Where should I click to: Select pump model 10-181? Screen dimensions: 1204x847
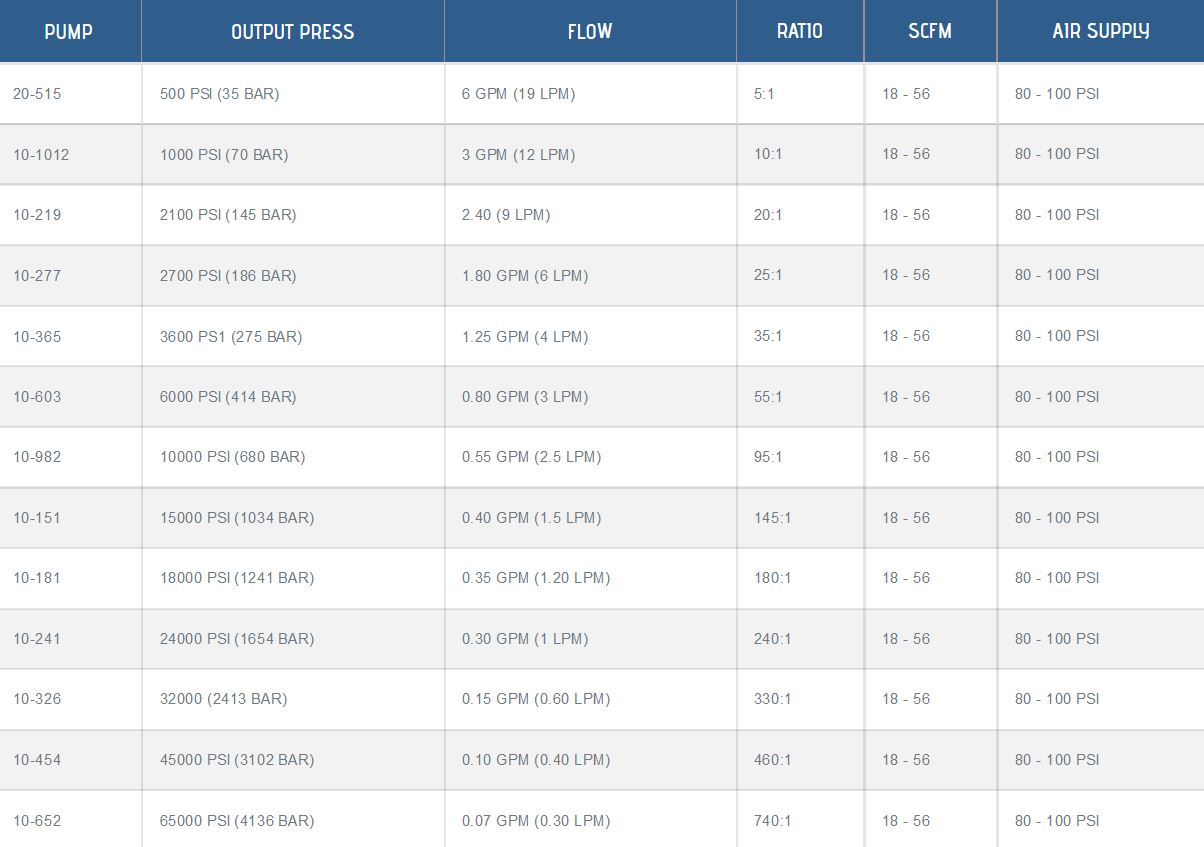(37, 578)
